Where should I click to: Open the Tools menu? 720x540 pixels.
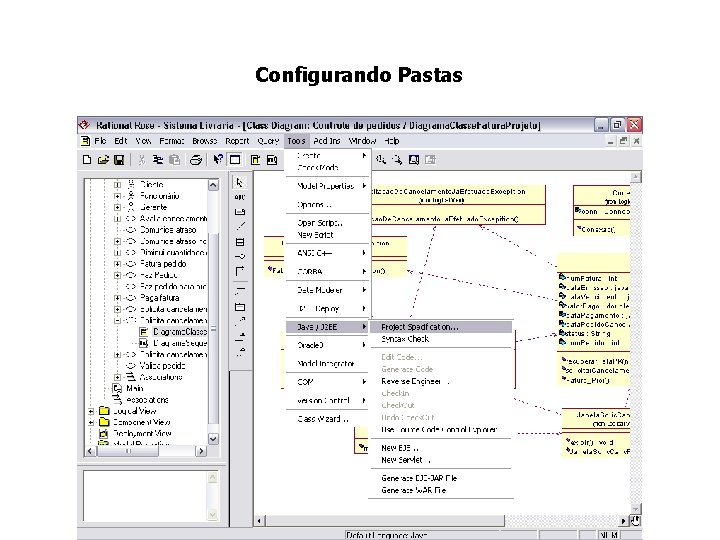[x=296, y=141]
